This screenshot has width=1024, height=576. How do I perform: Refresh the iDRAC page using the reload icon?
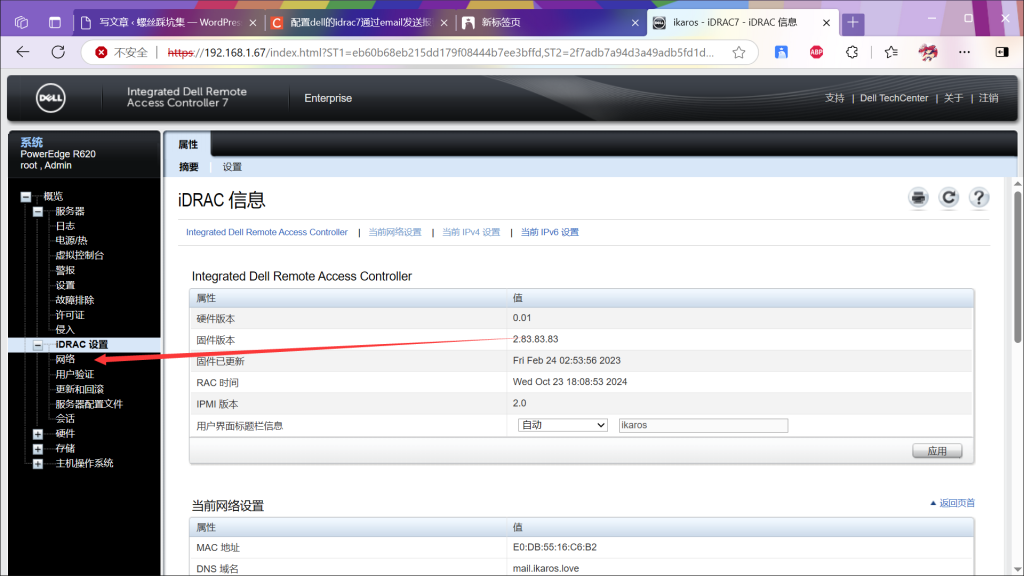tap(948, 198)
